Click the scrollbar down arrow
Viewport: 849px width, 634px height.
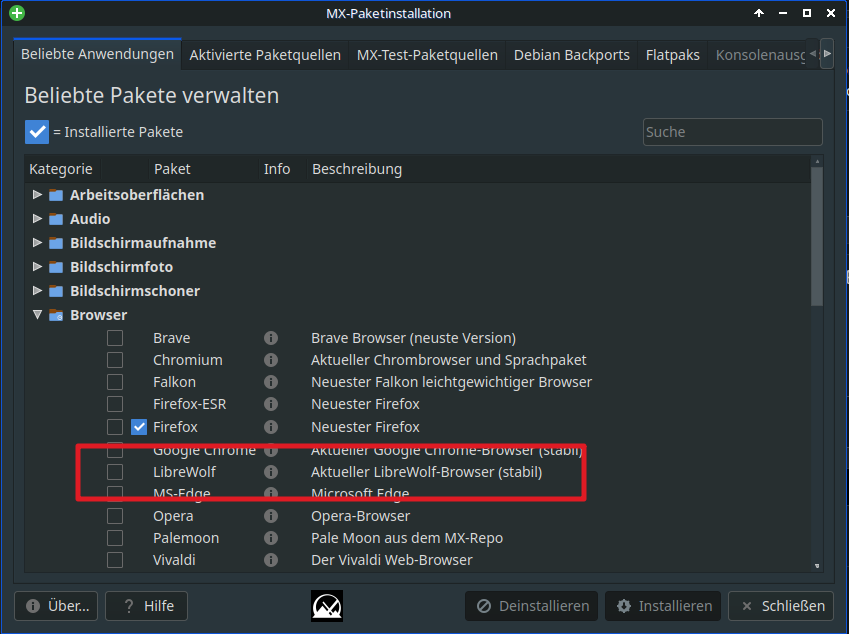817,566
